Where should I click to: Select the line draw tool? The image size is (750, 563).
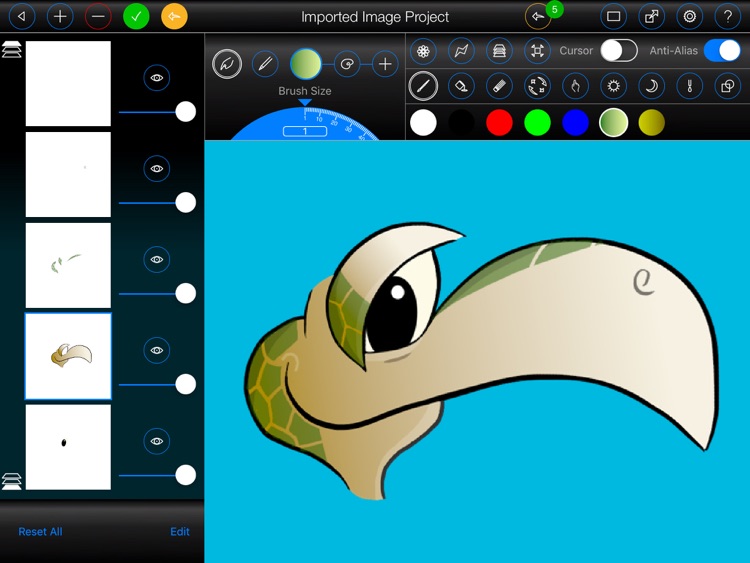(x=423, y=86)
